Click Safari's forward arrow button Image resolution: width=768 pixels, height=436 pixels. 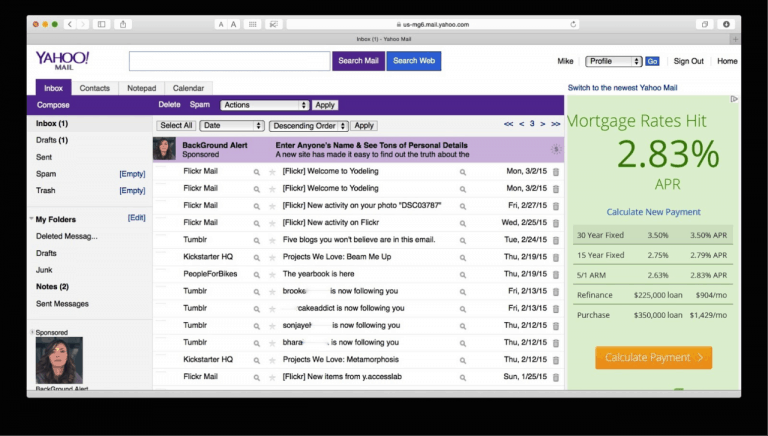pos(82,24)
